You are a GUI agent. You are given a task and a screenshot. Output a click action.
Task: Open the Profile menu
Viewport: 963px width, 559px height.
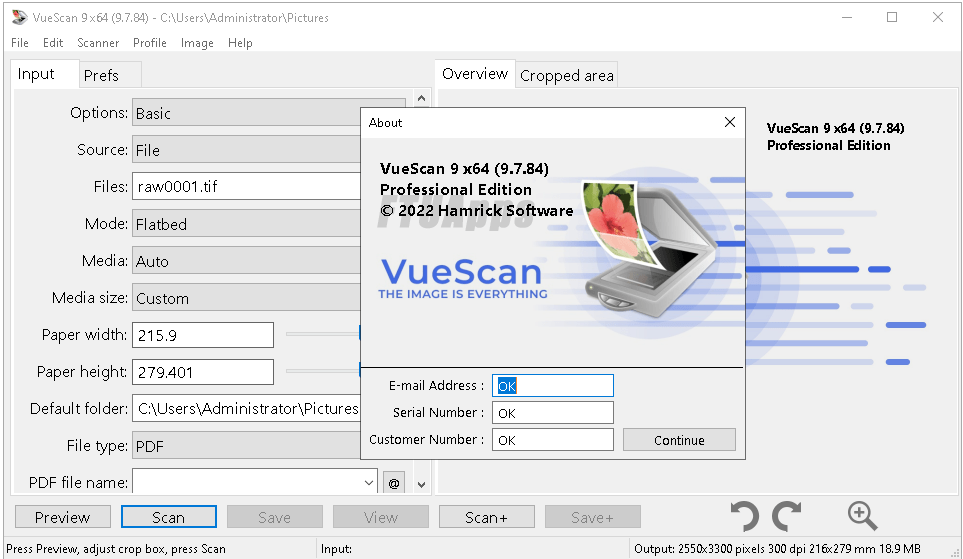tap(150, 42)
